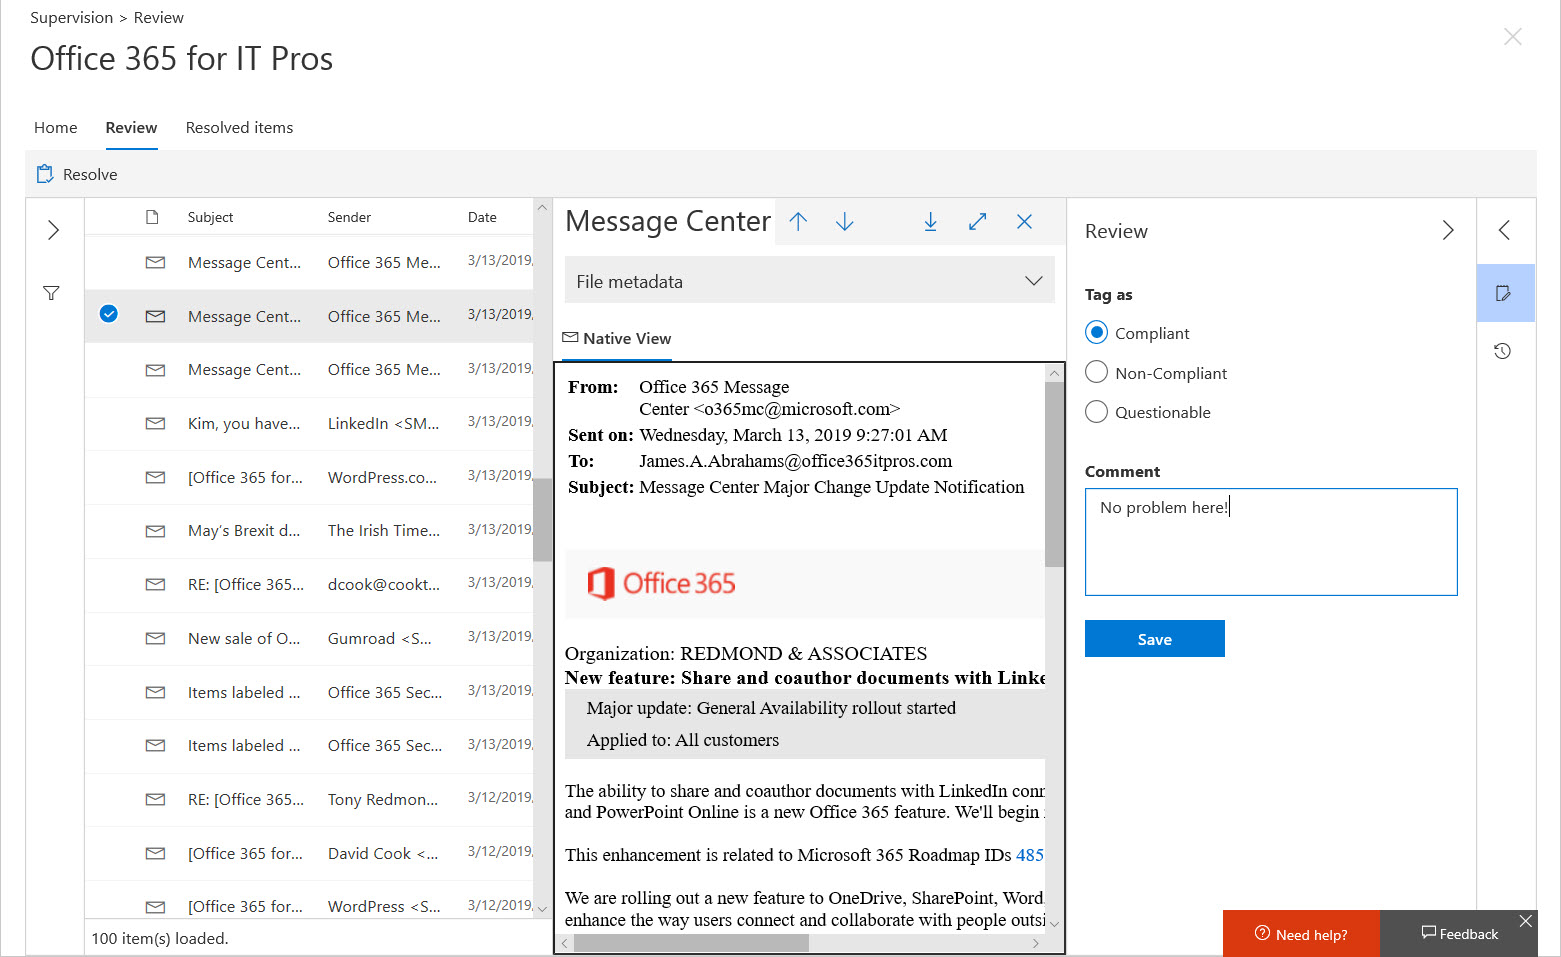Click the item list vertical scrollbar thumb
1561x957 pixels.
point(542,520)
